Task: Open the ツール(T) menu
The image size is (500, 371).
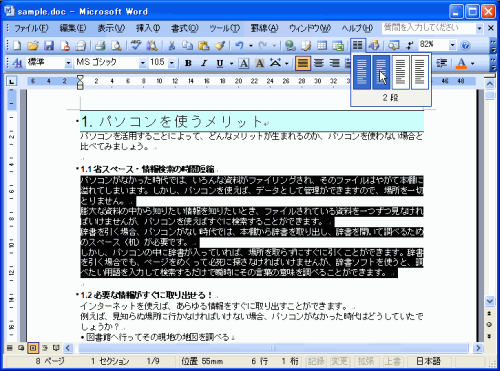Action: 224,29
